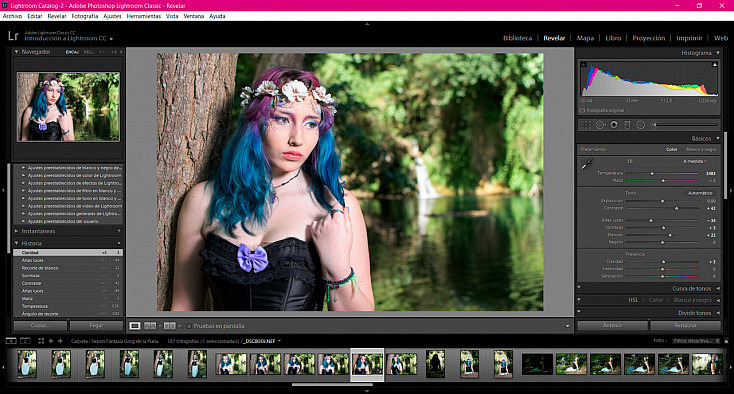Collapse the left panel group arrow

(3, 190)
